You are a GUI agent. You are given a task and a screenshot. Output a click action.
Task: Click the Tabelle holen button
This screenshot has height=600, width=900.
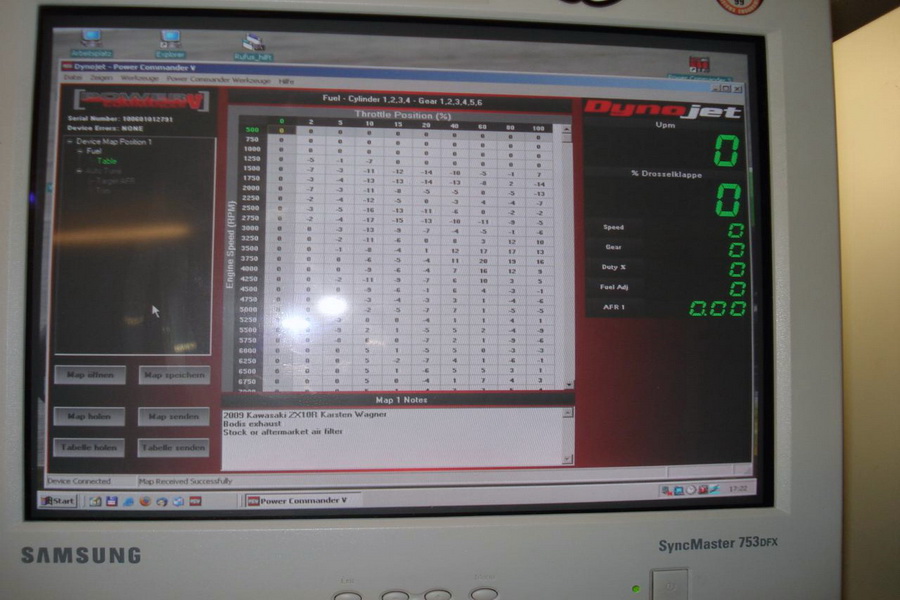90,448
